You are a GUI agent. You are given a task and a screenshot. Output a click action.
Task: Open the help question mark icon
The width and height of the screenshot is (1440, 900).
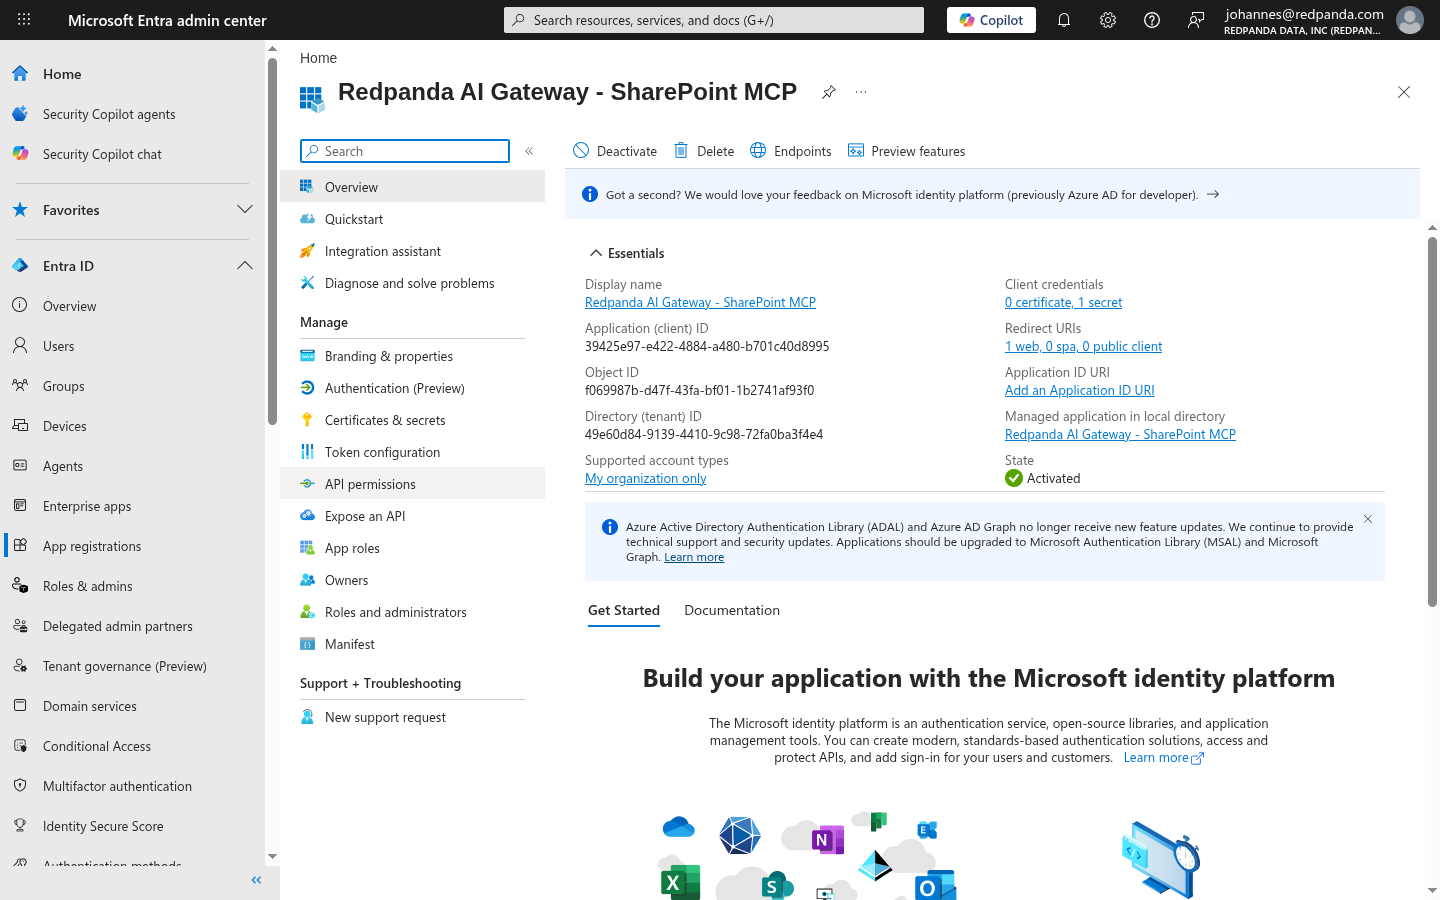tap(1152, 20)
